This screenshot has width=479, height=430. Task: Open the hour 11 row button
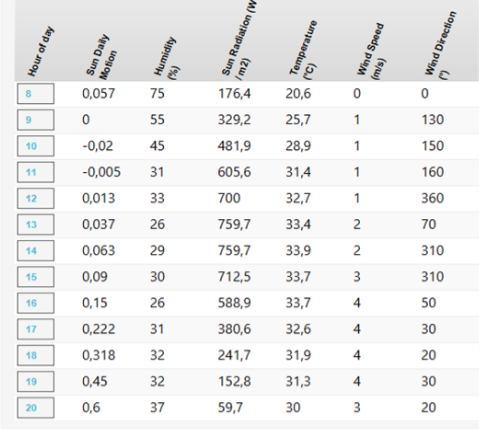[x=36, y=172]
